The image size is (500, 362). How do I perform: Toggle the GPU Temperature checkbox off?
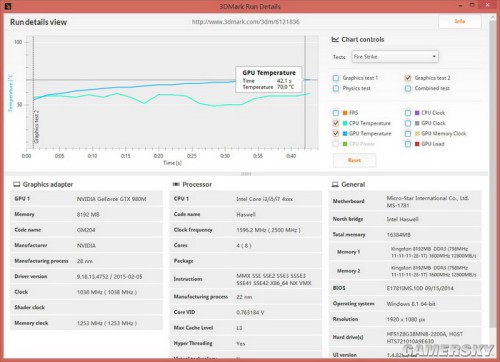click(x=336, y=134)
